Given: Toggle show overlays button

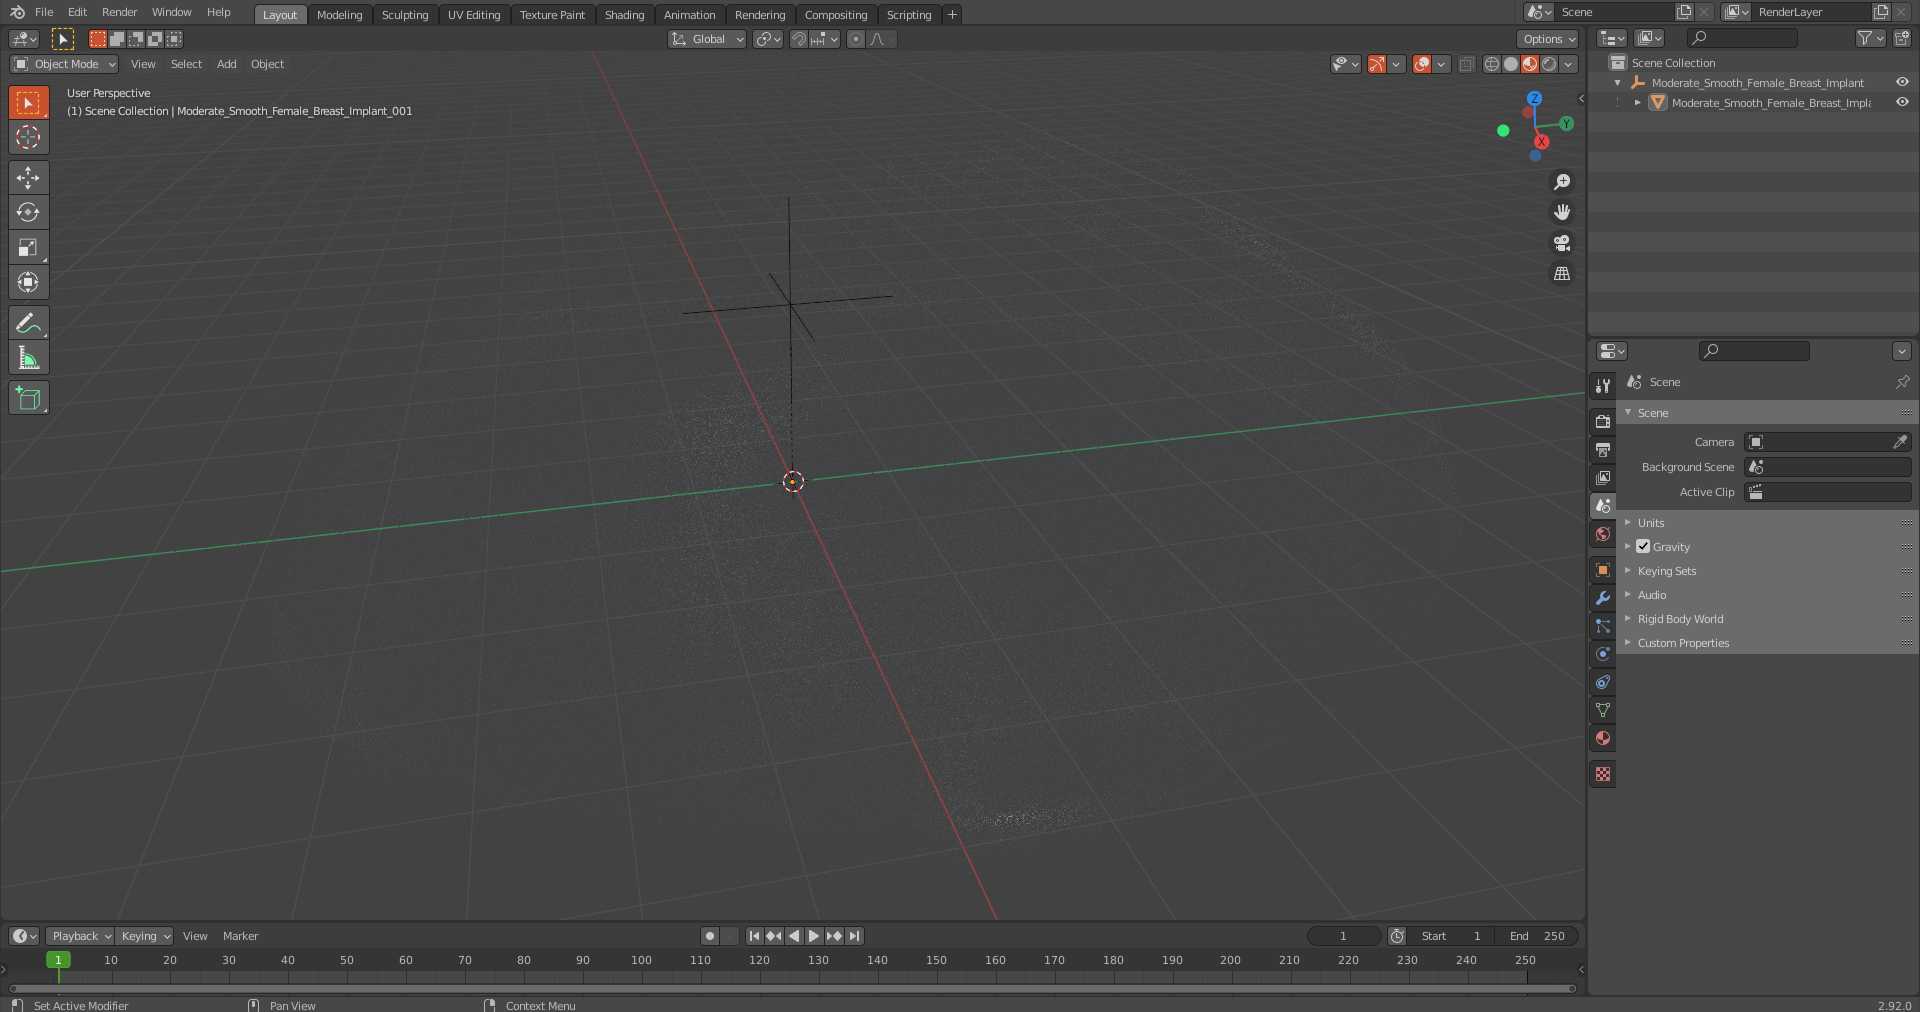Looking at the screenshot, I should coord(1422,64).
